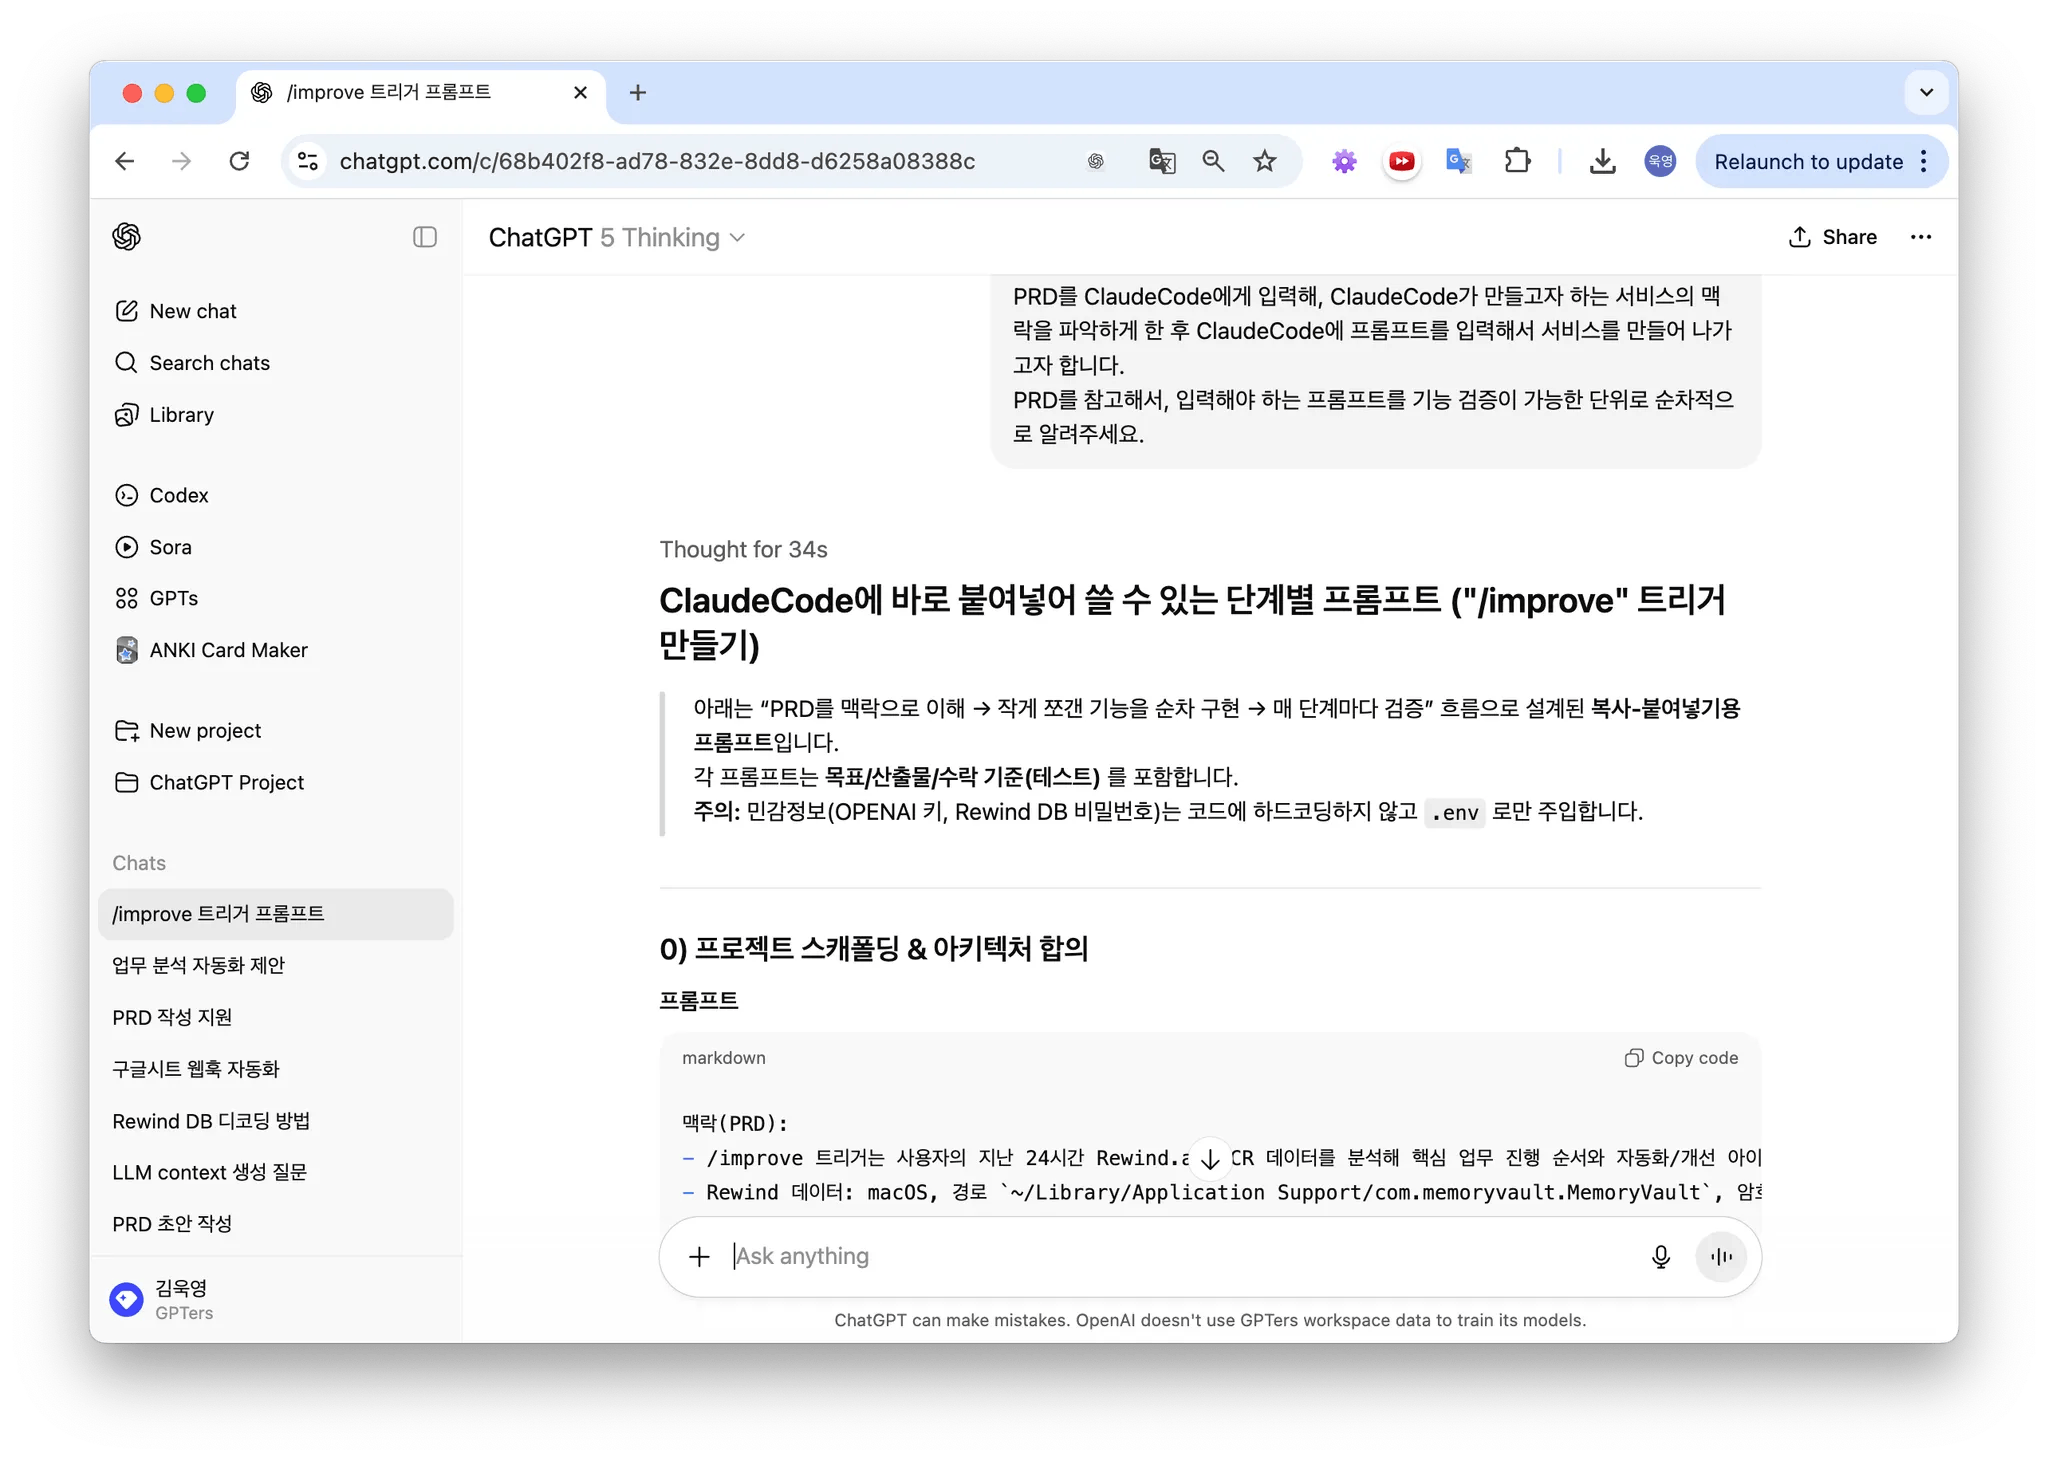Open the Extensions puzzle menu
This screenshot has width=2048, height=1461.
1517,161
